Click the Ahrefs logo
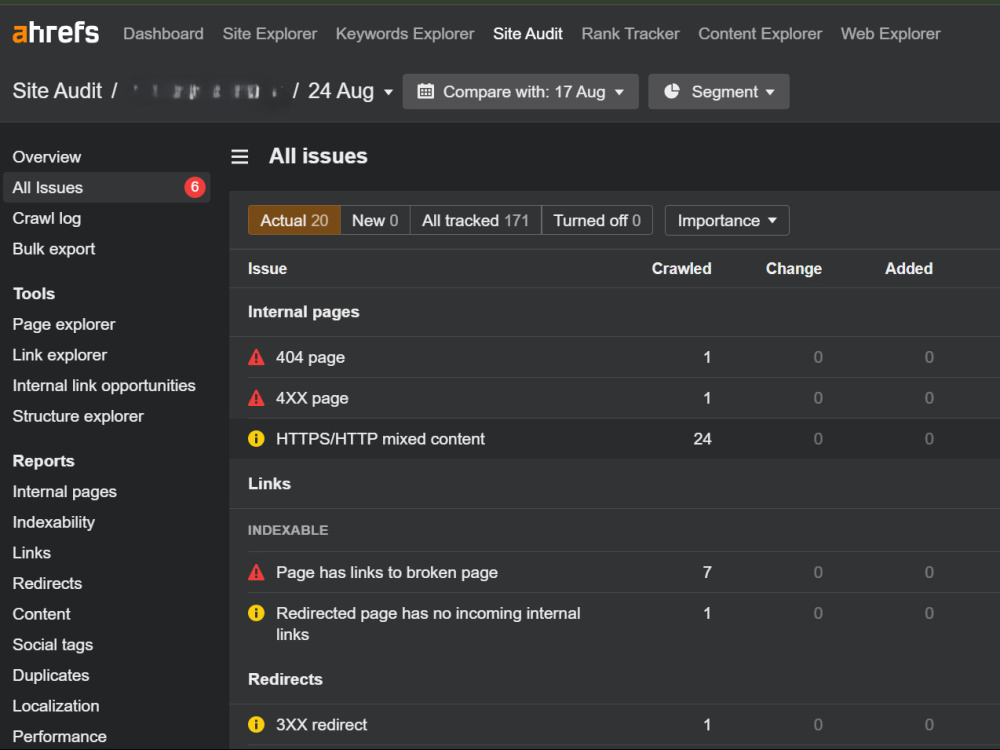This screenshot has height=750, width=1000. point(55,33)
